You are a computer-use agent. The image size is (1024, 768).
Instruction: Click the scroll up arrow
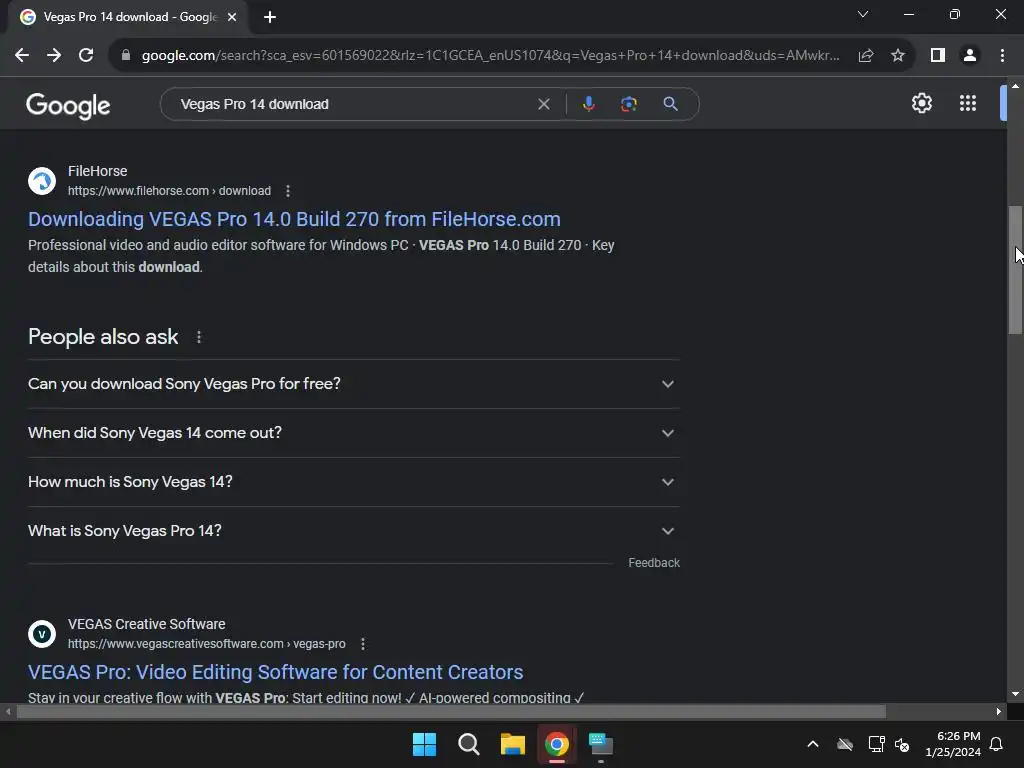[x=1015, y=86]
